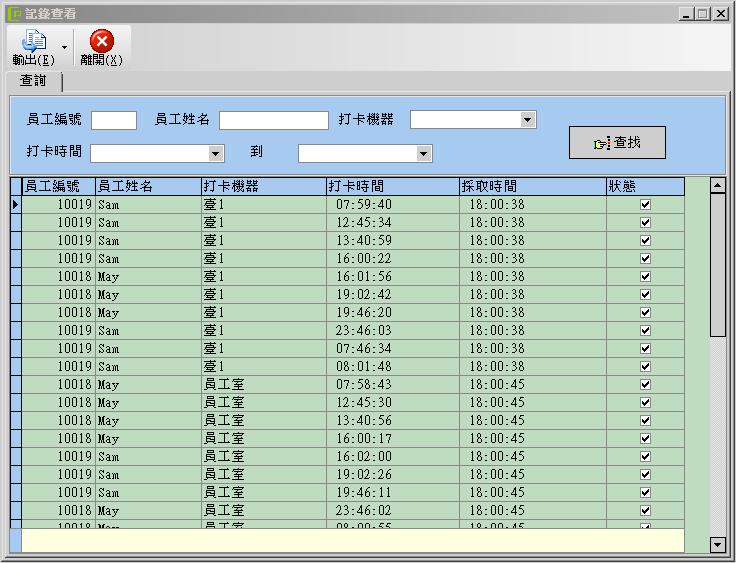Toggle status checkbox for the 16:01:56 row
Image resolution: width=736 pixels, height=563 pixels.
[x=645, y=276]
